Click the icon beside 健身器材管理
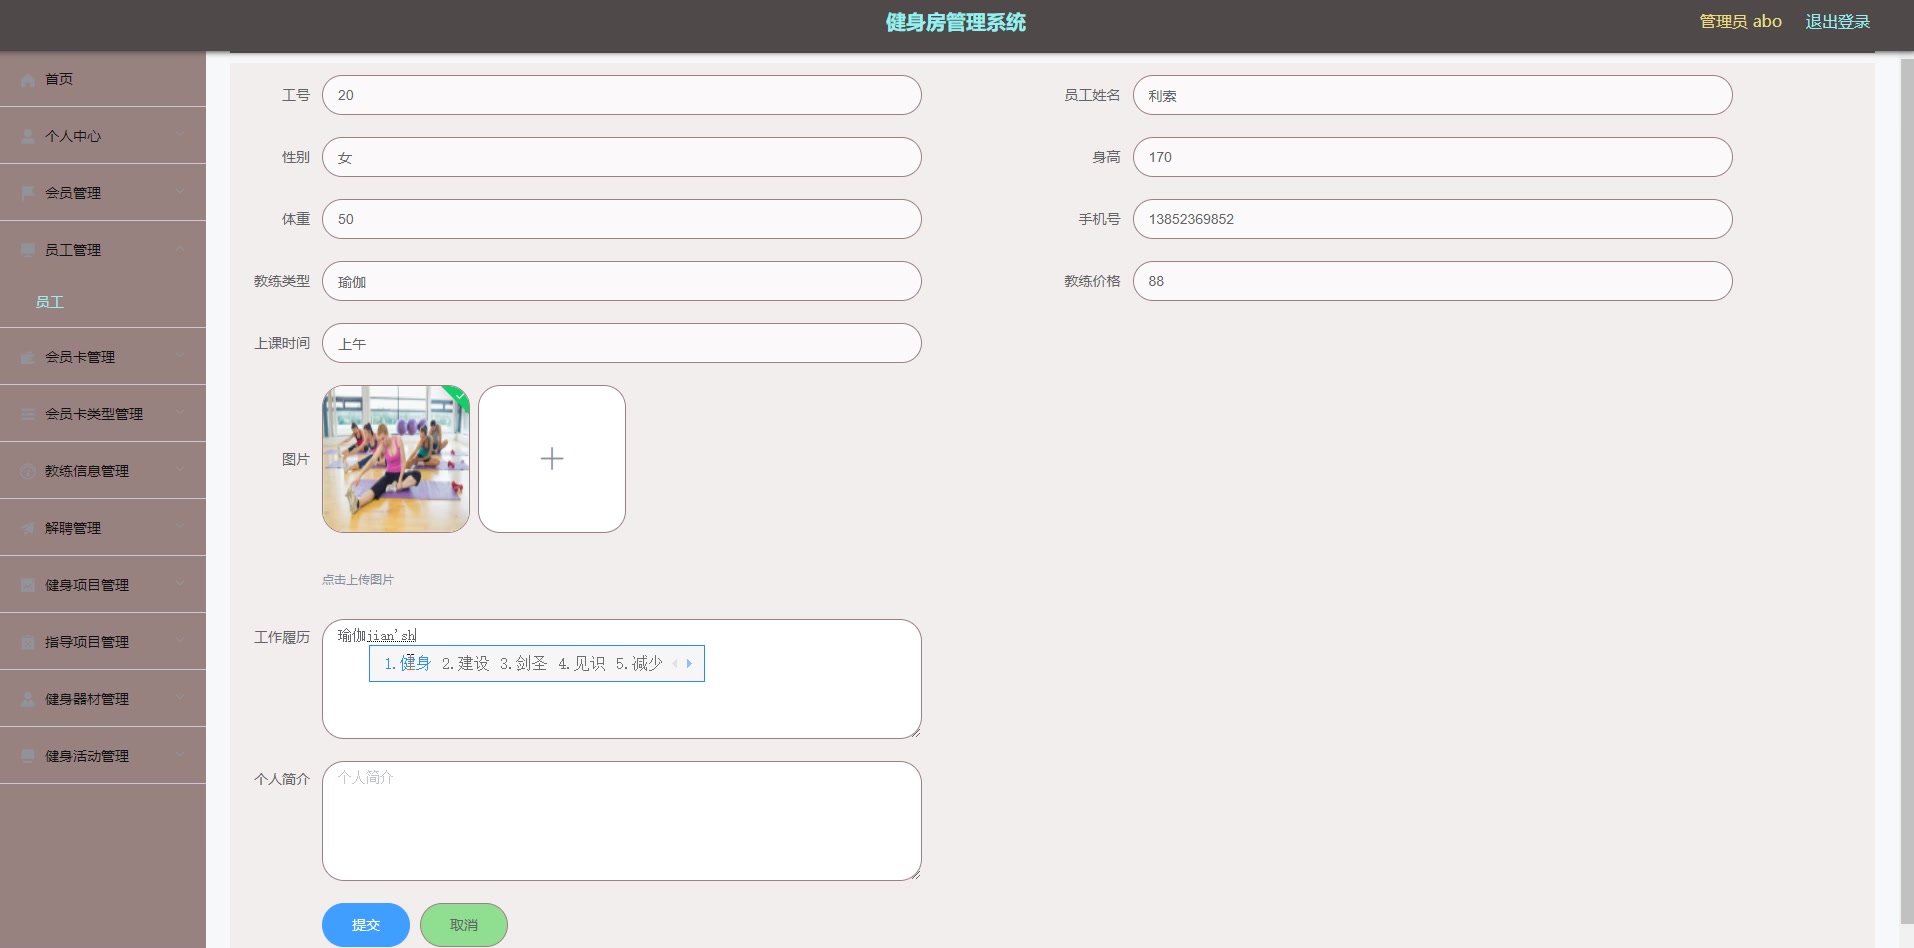The height and width of the screenshot is (948, 1914). [x=27, y=698]
